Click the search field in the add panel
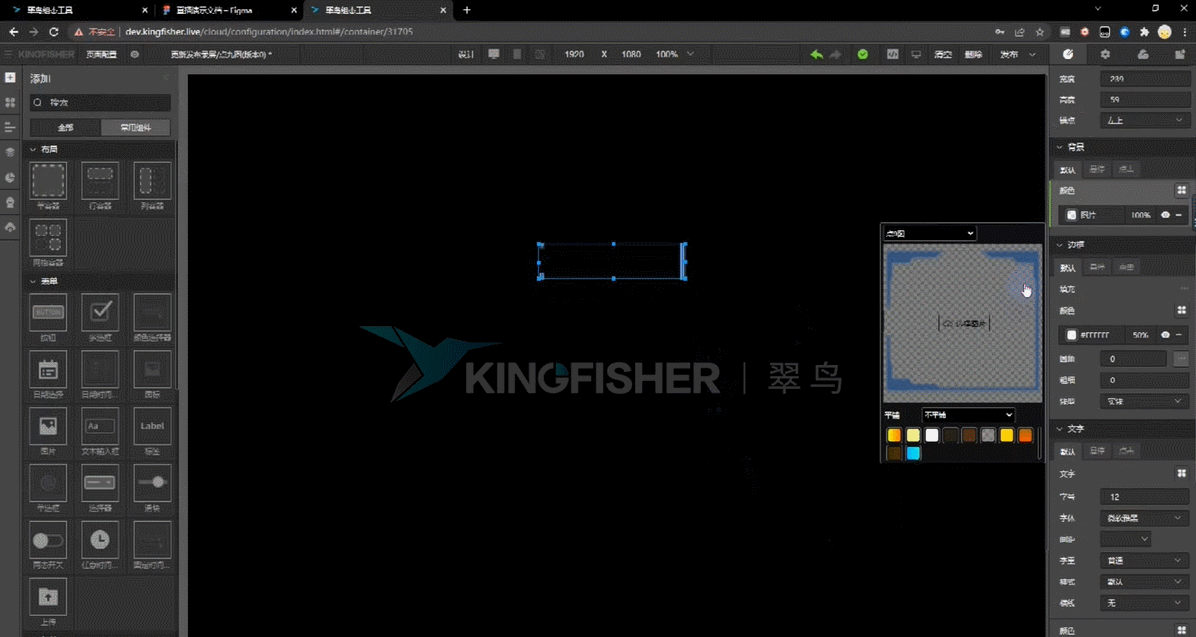Viewport: 1196px width, 637px height. pyautogui.click(x=101, y=102)
